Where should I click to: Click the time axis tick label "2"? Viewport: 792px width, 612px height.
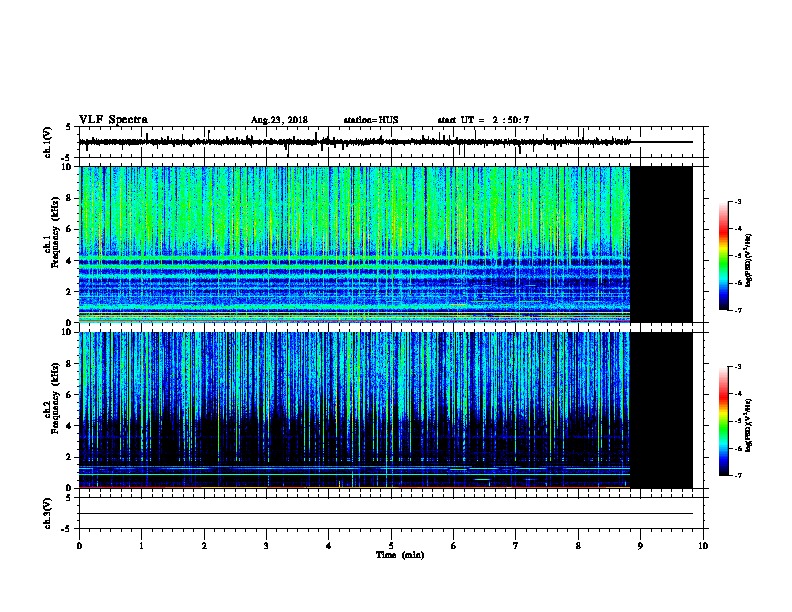pyautogui.click(x=204, y=546)
